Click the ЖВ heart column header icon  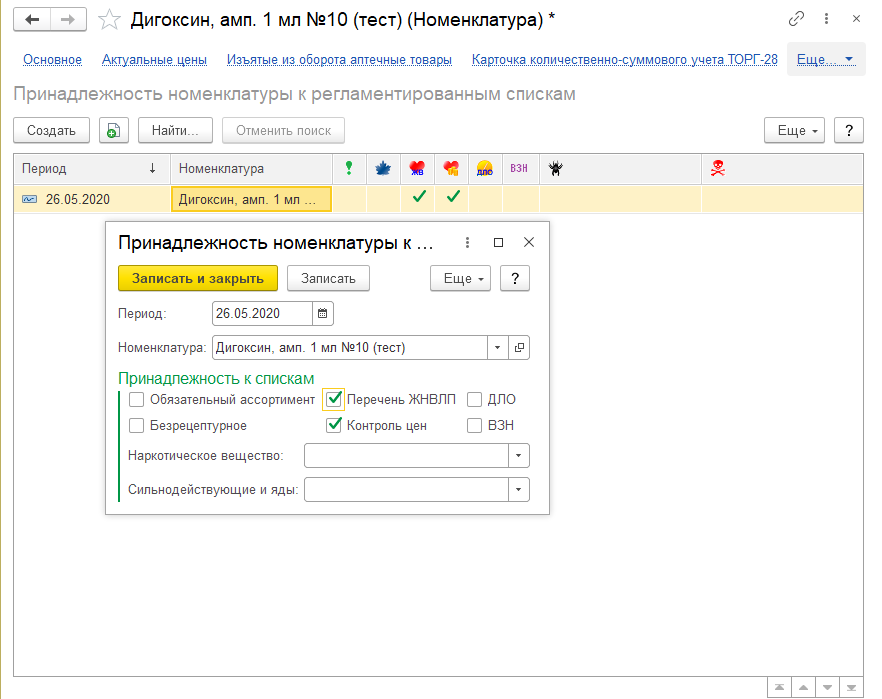[417, 168]
